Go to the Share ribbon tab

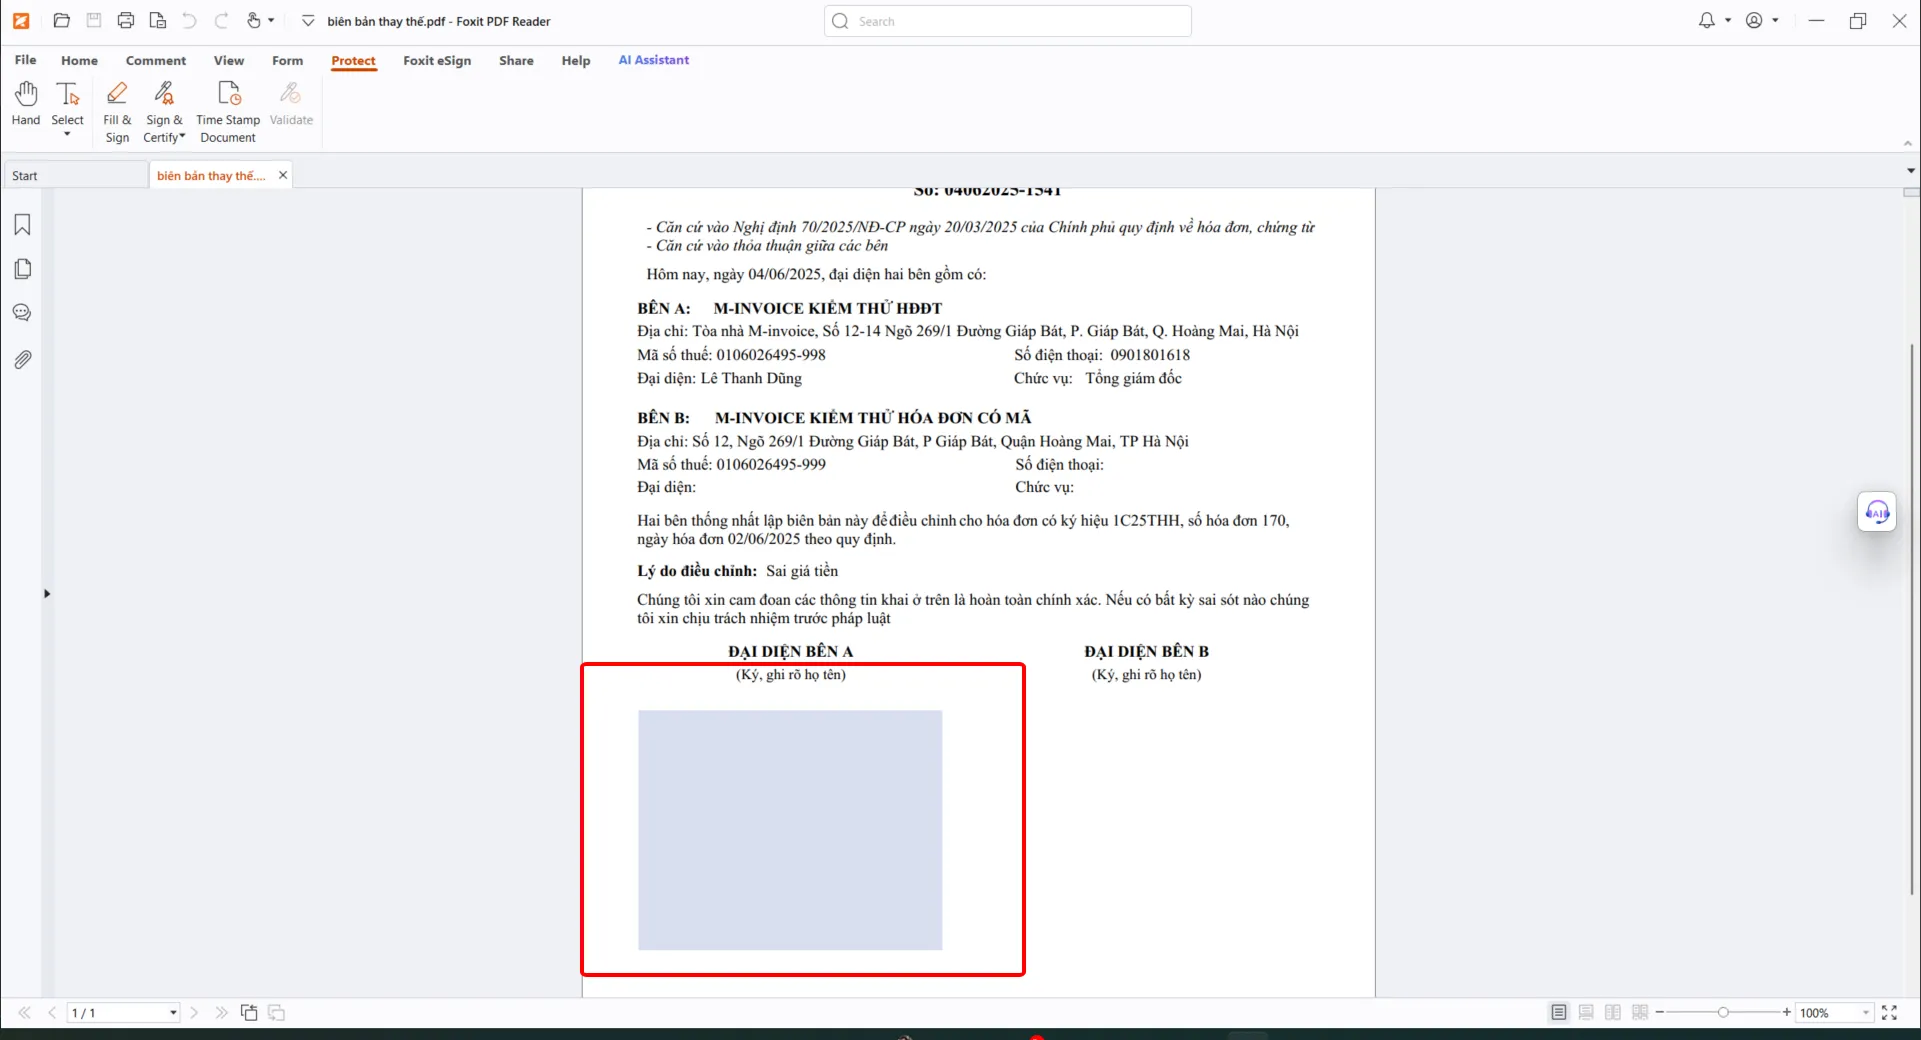(x=516, y=60)
